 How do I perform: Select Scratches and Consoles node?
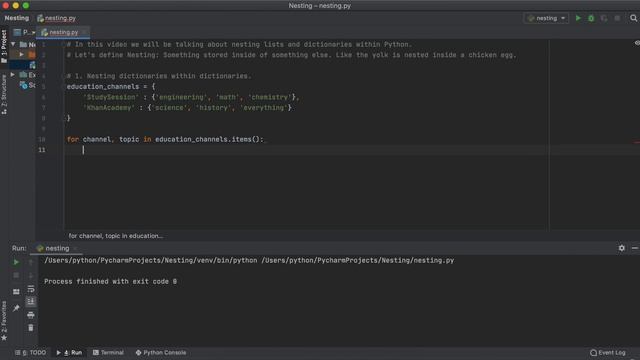click(28, 85)
